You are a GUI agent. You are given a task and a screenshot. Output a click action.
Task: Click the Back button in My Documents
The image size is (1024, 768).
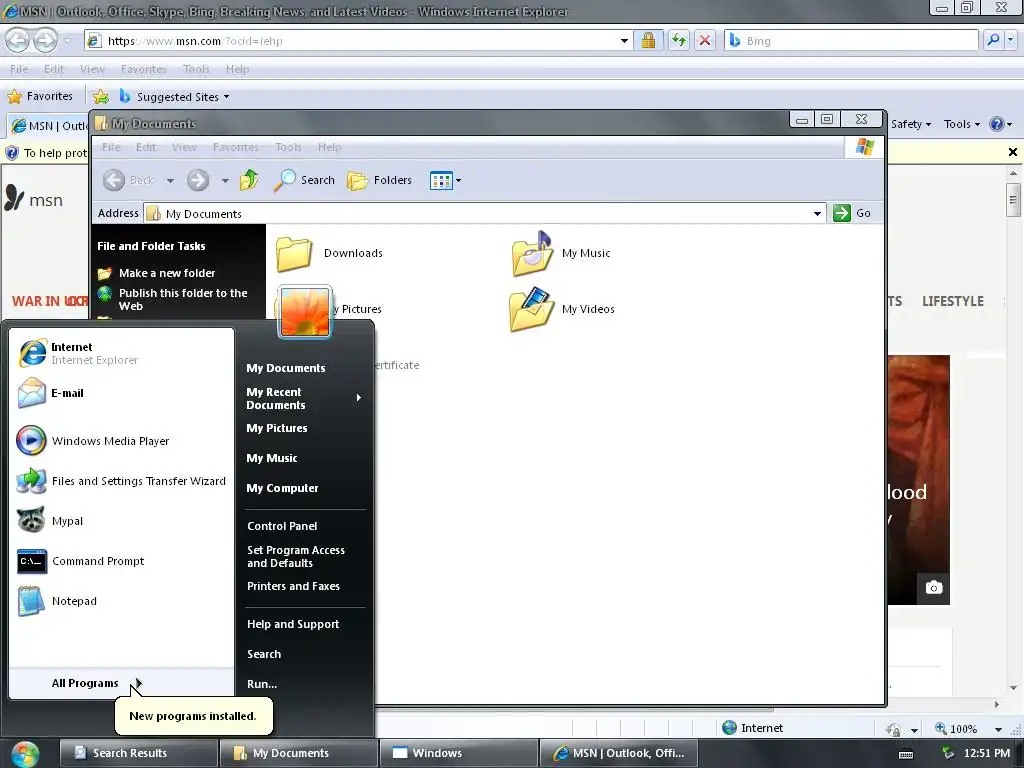pyautogui.click(x=129, y=180)
